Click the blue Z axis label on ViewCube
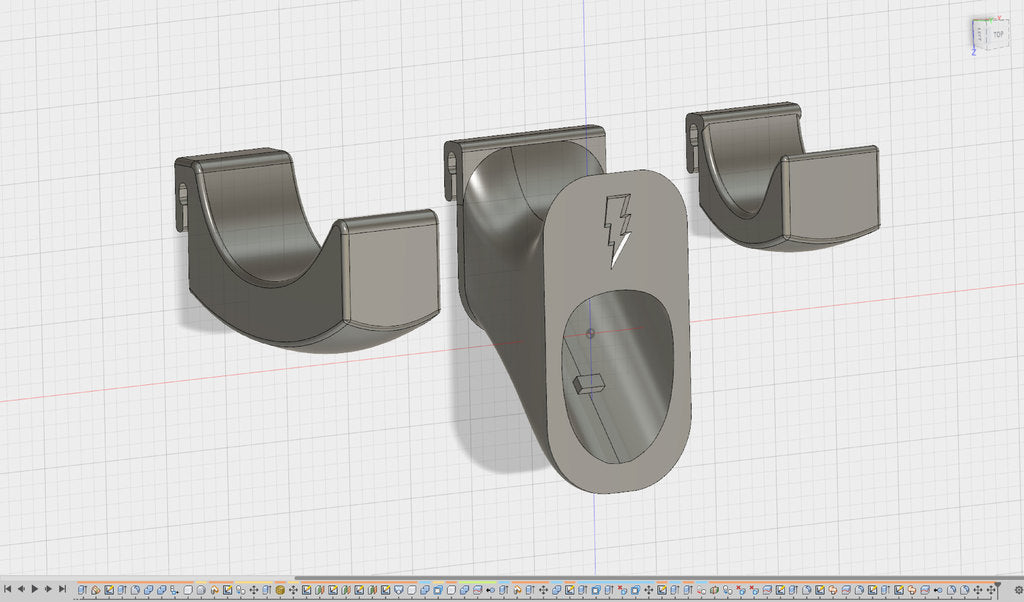This screenshot has height=602, width=1024. (x=973, y=52)
